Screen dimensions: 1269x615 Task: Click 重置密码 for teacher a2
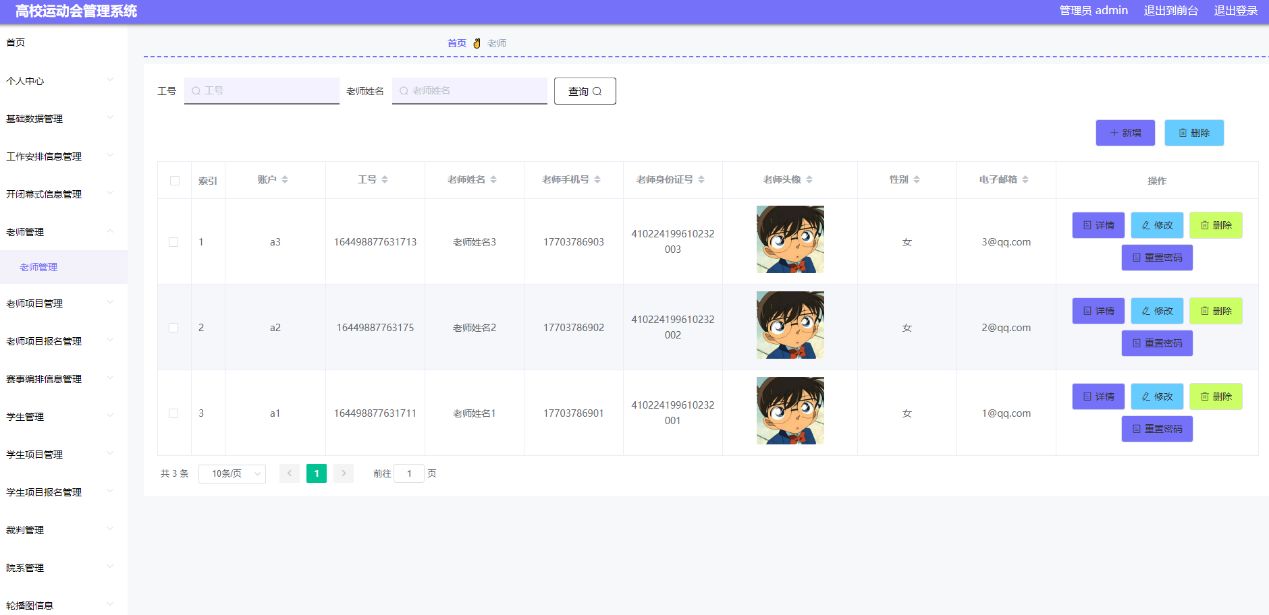[x=1157, y=343]
